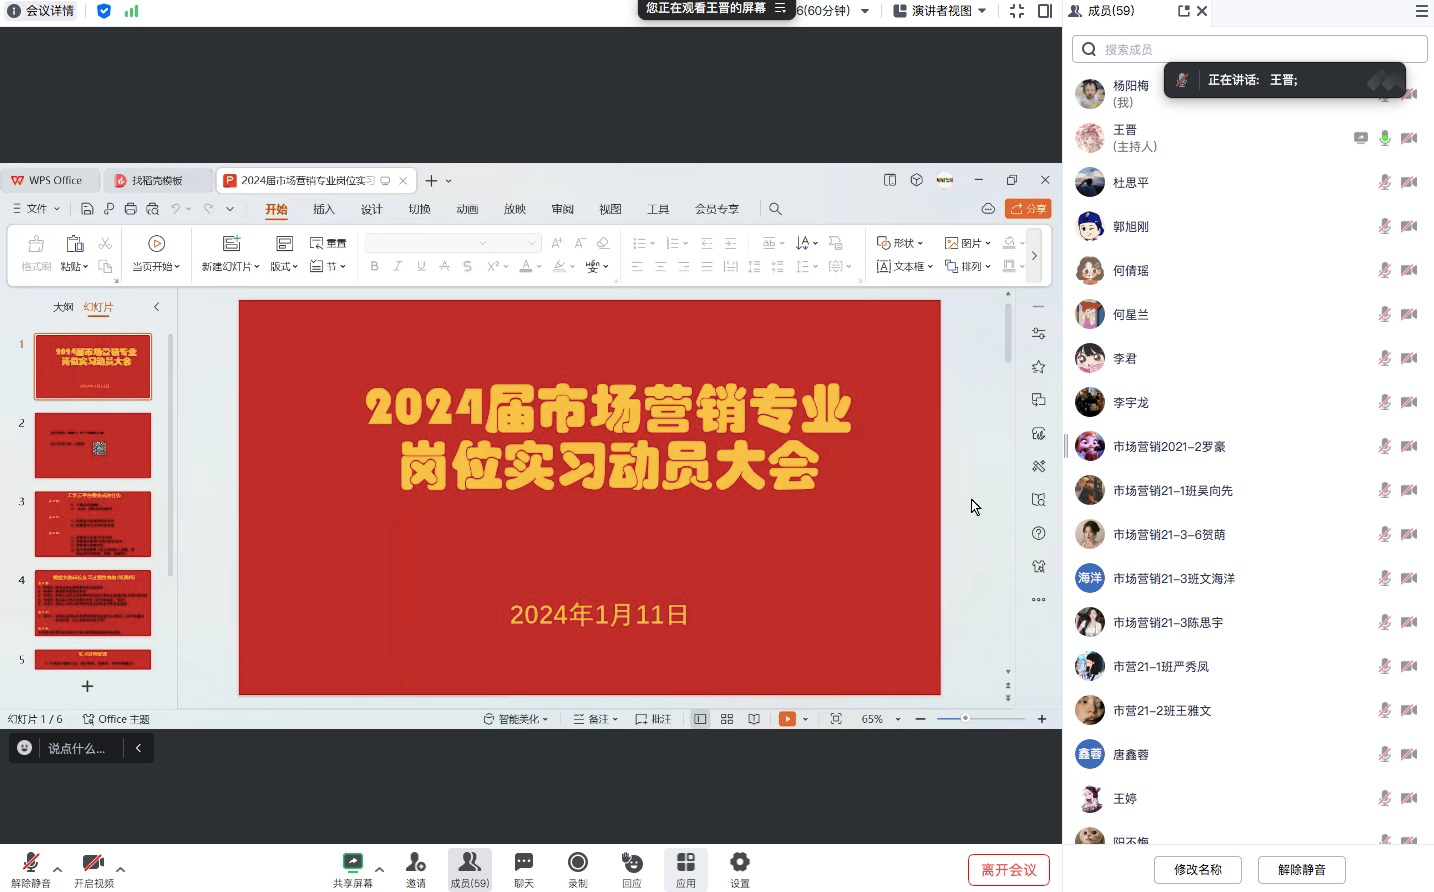The width and height of the screenshot is (1434, 892).
Task: Start recording with the Record icon
Action: coord(578,863)
